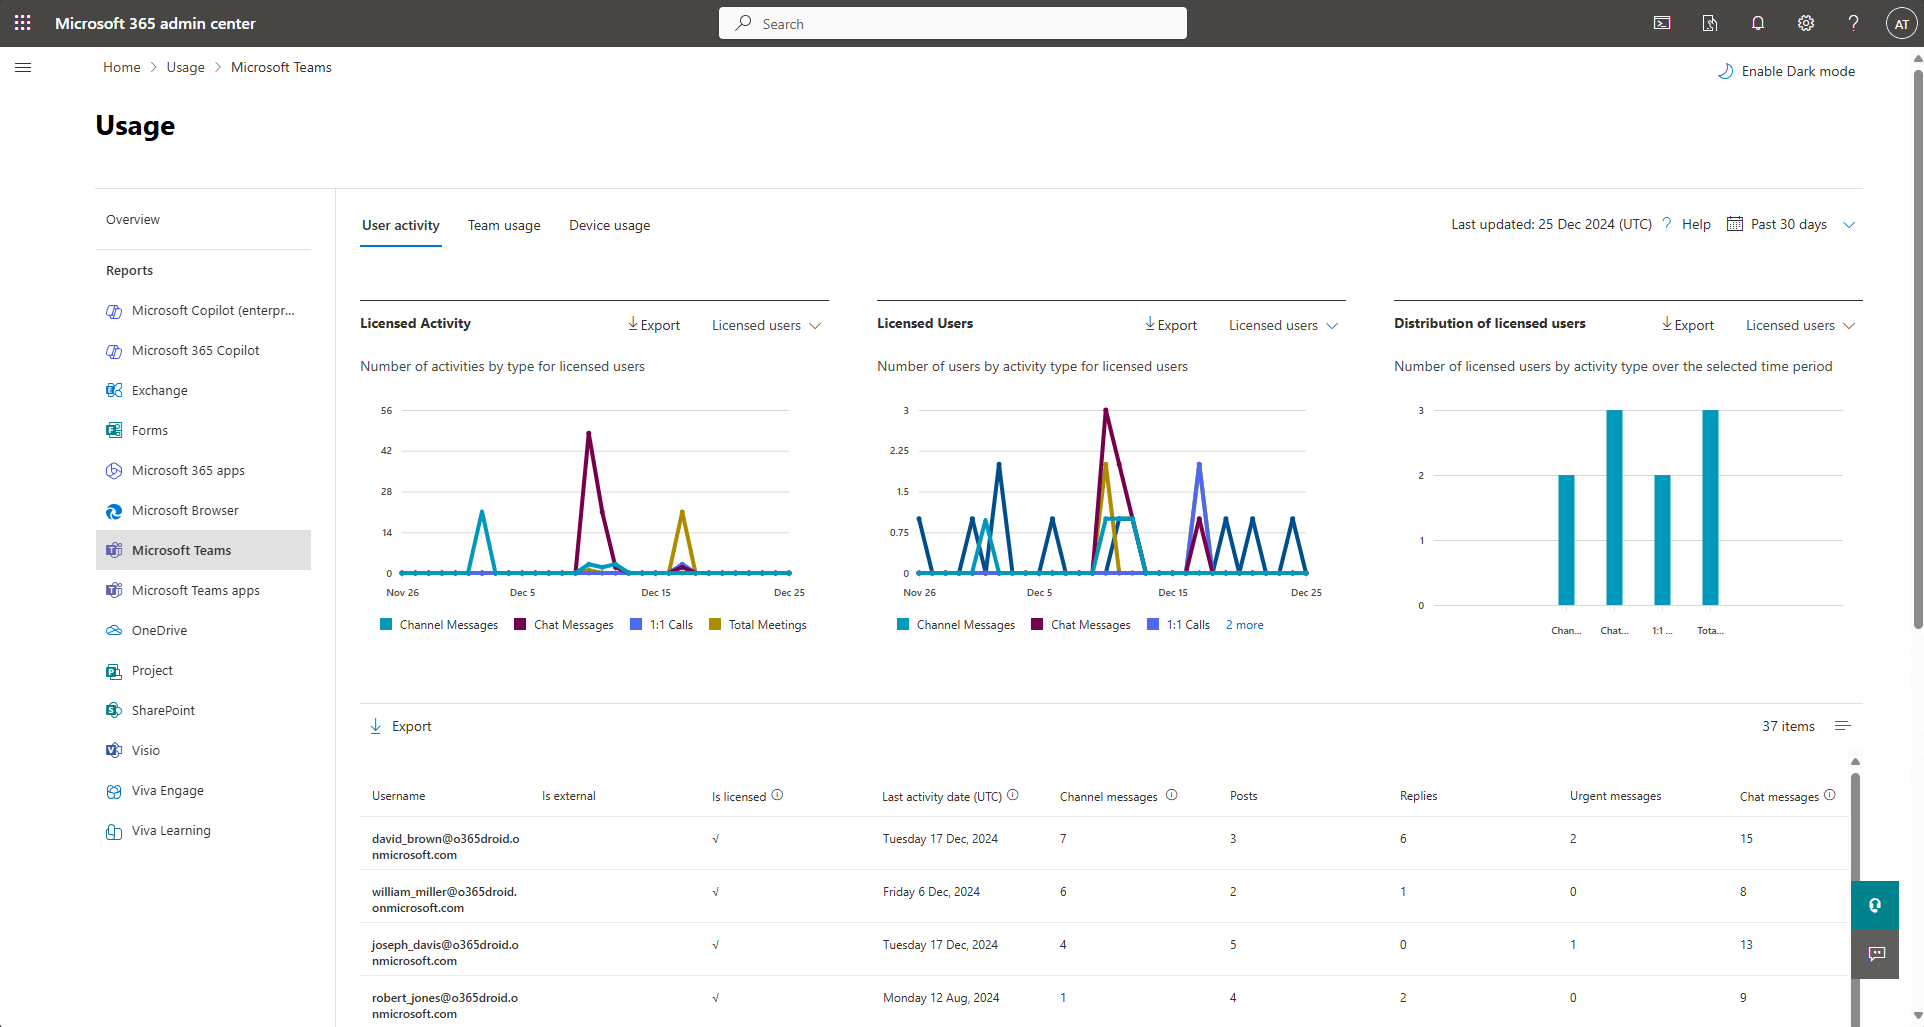The height and width of the screenshot is (1027, 1924).
Task: Open the Viva Engage report
Action: pyautogui.click(x=167, y=790)
